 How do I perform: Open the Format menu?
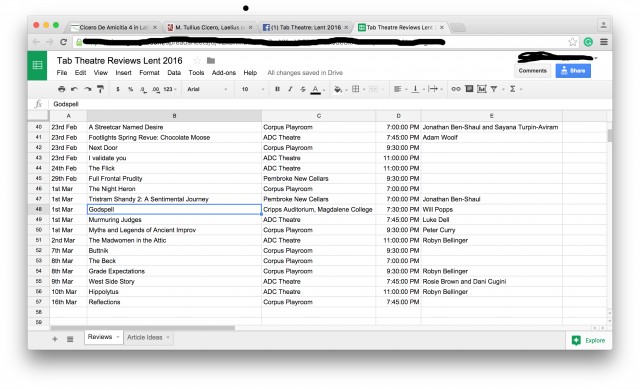pyautogui.click(x=149, y=73)
